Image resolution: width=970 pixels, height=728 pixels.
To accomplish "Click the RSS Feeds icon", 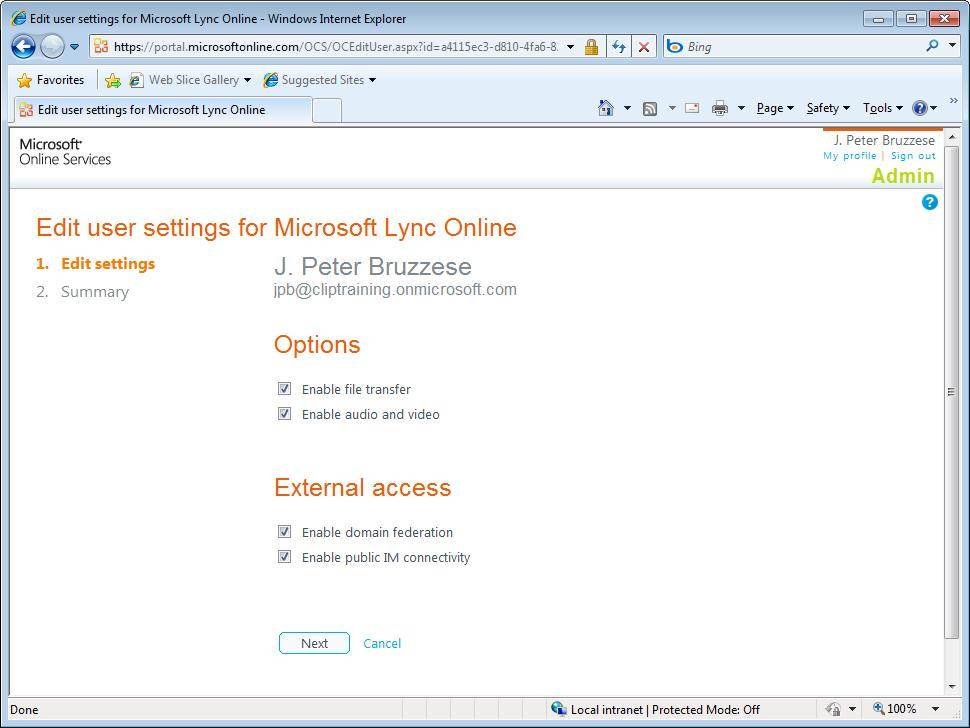I will point(650,109).
